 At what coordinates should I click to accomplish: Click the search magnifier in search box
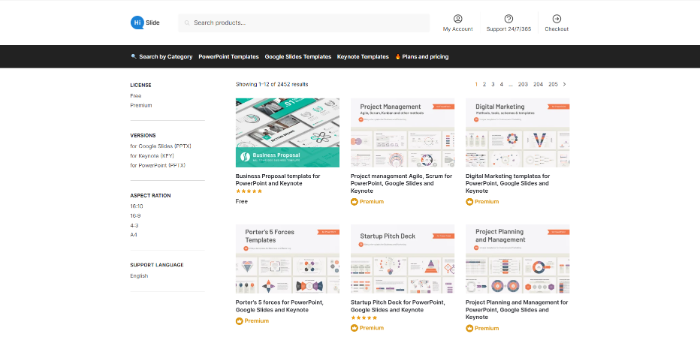tap(187, 23)
